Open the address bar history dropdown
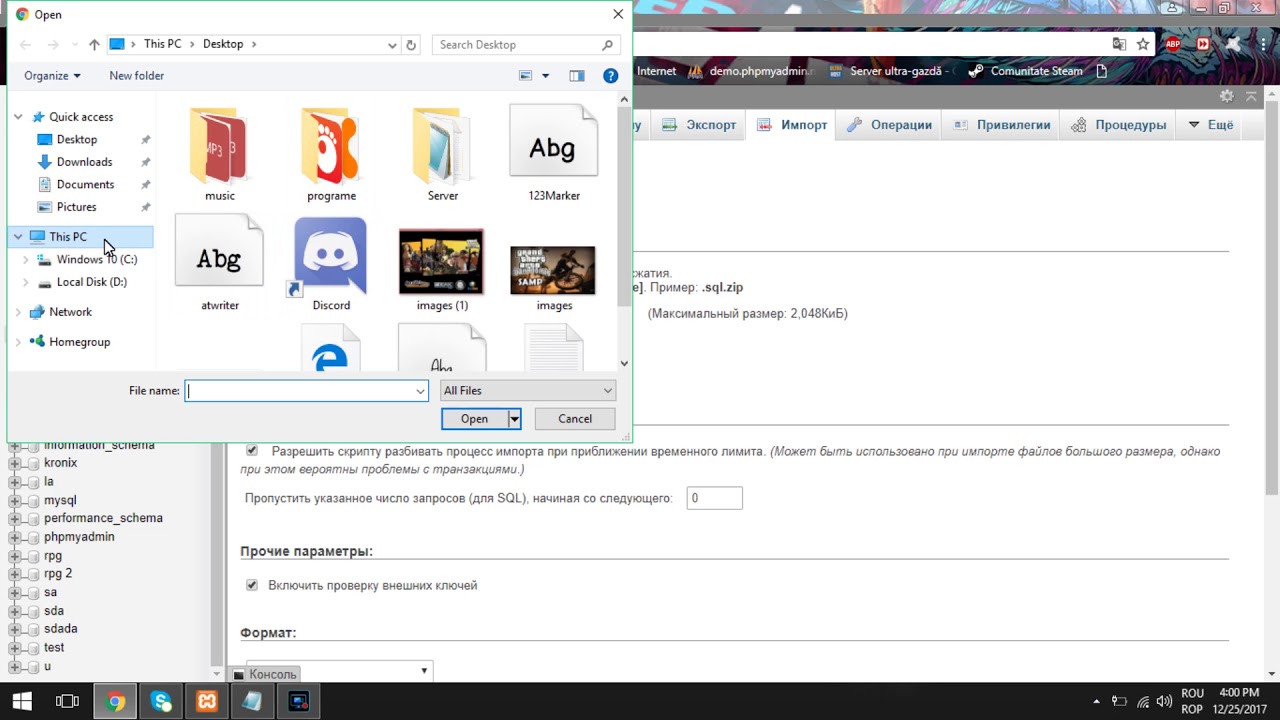Image resolution: width=1280 pixels, height=720 pixels. pos(392,45)
